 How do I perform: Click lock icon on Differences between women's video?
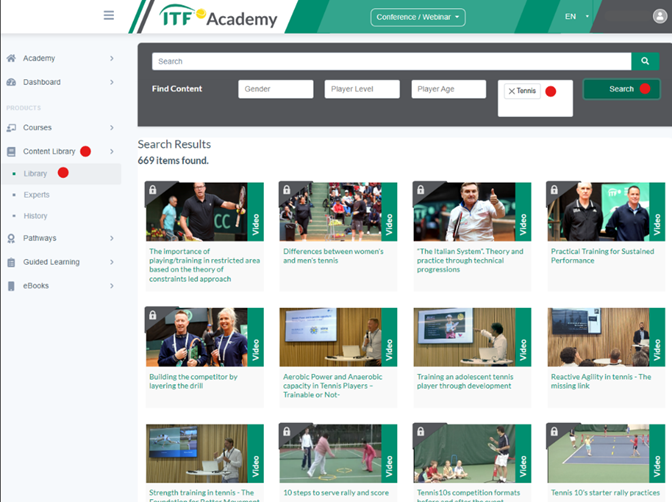pyautogui.click(x=287, y=189)
